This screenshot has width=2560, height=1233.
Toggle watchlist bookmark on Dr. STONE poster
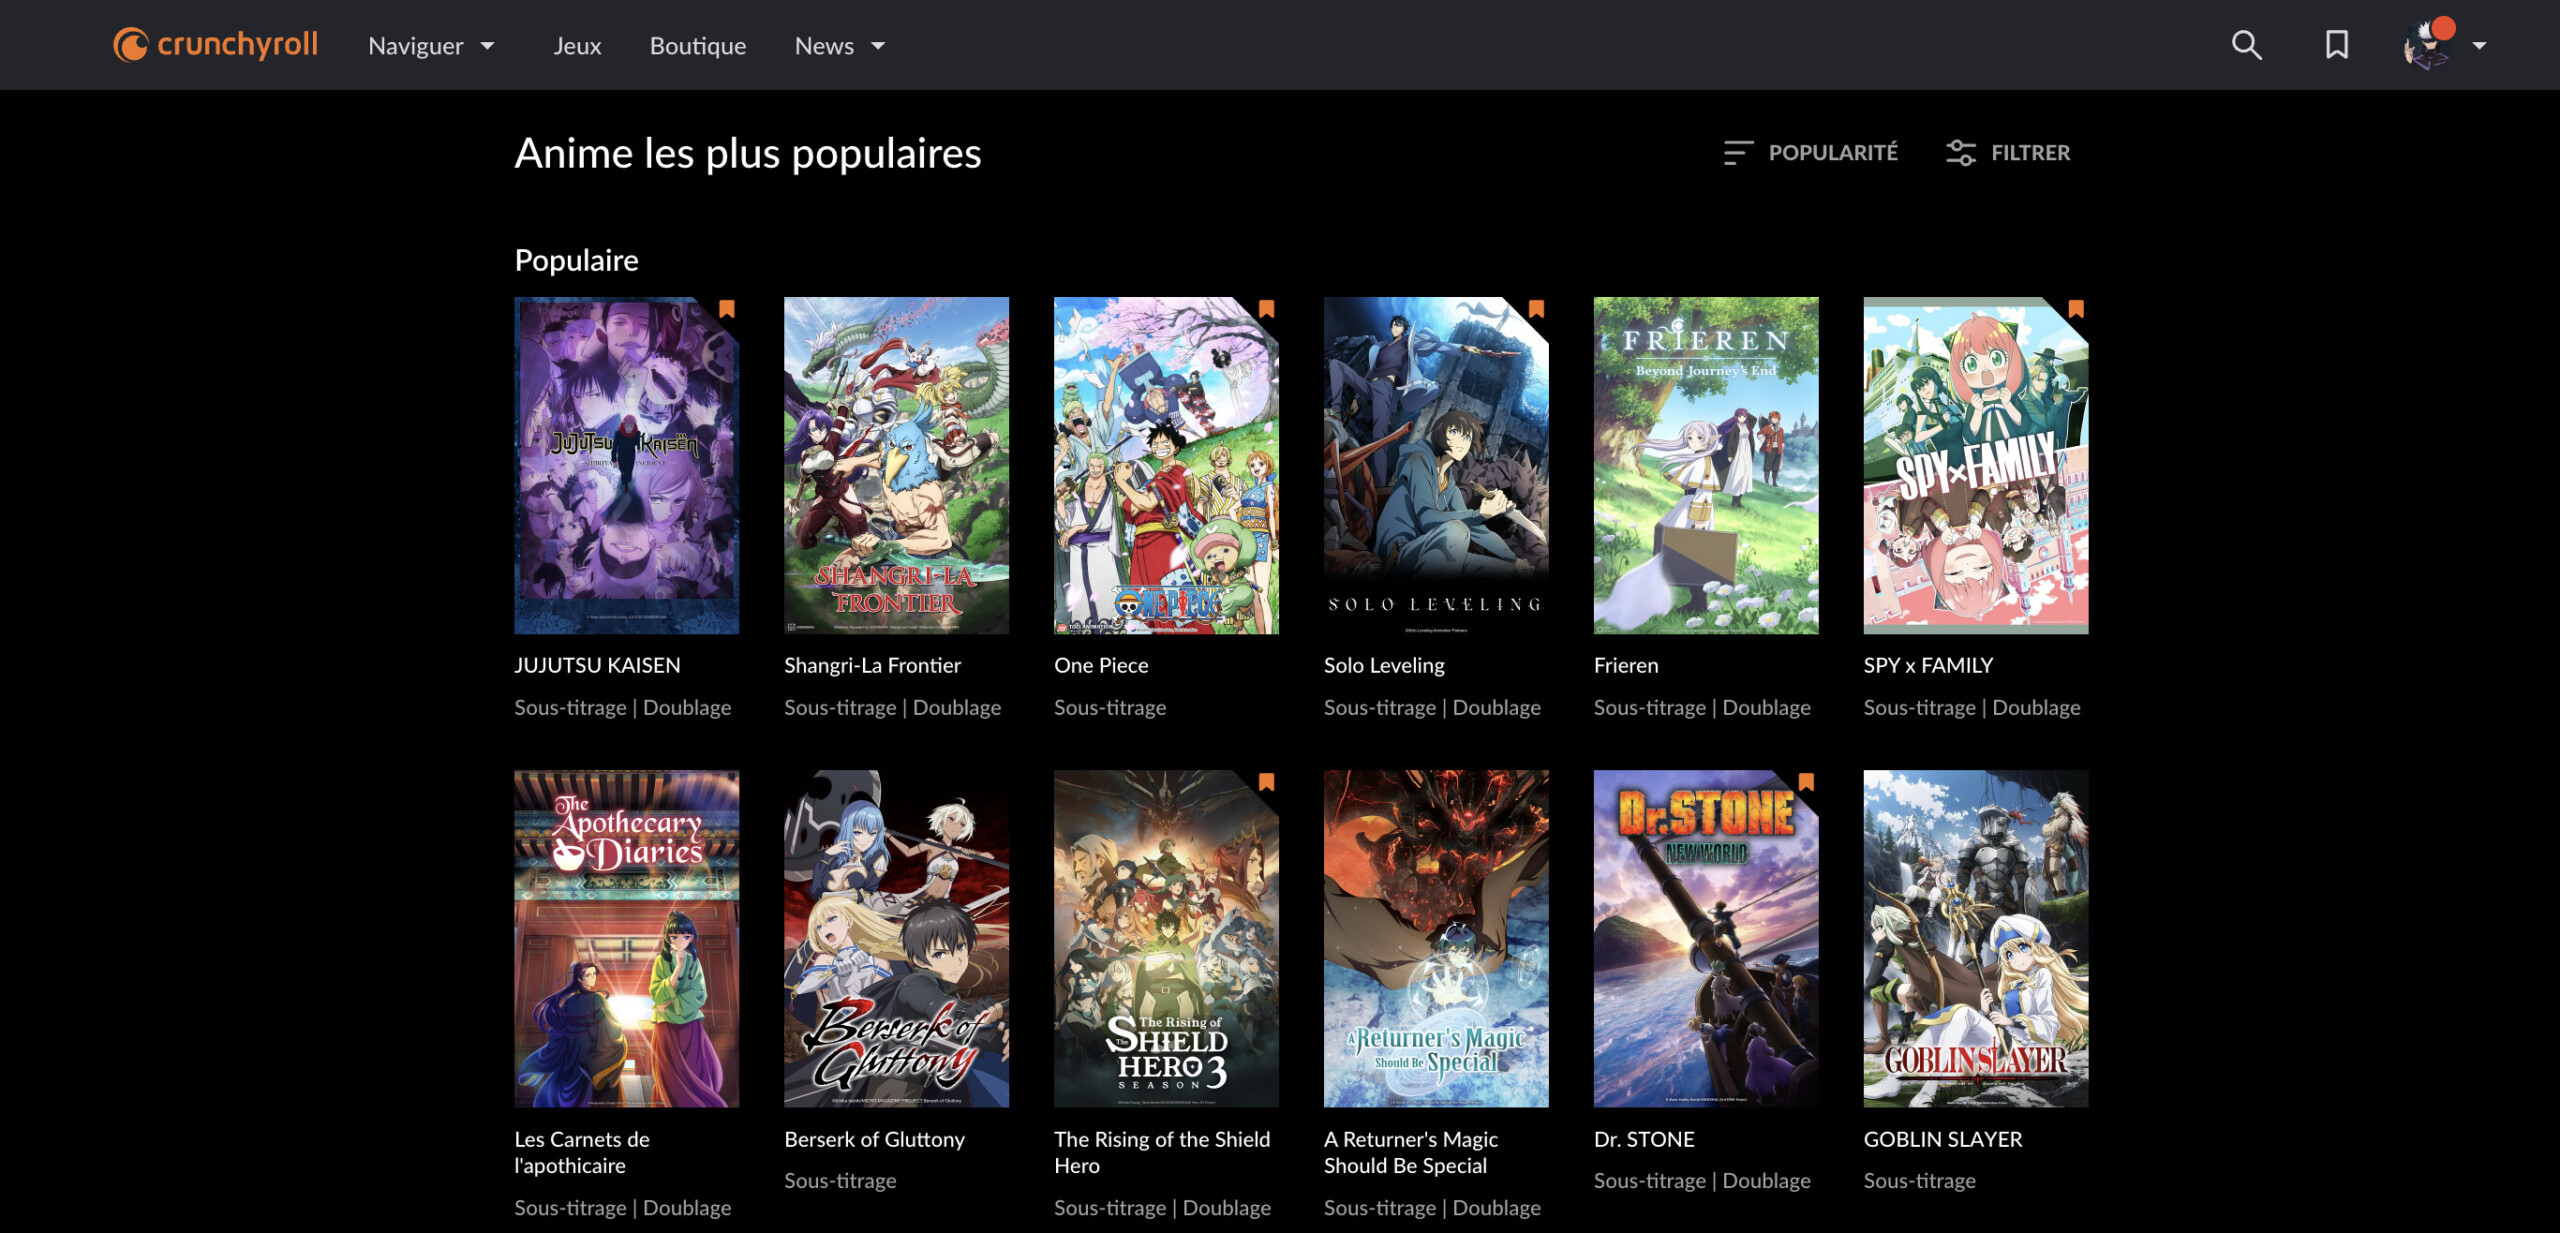[x=1807, y=782]
